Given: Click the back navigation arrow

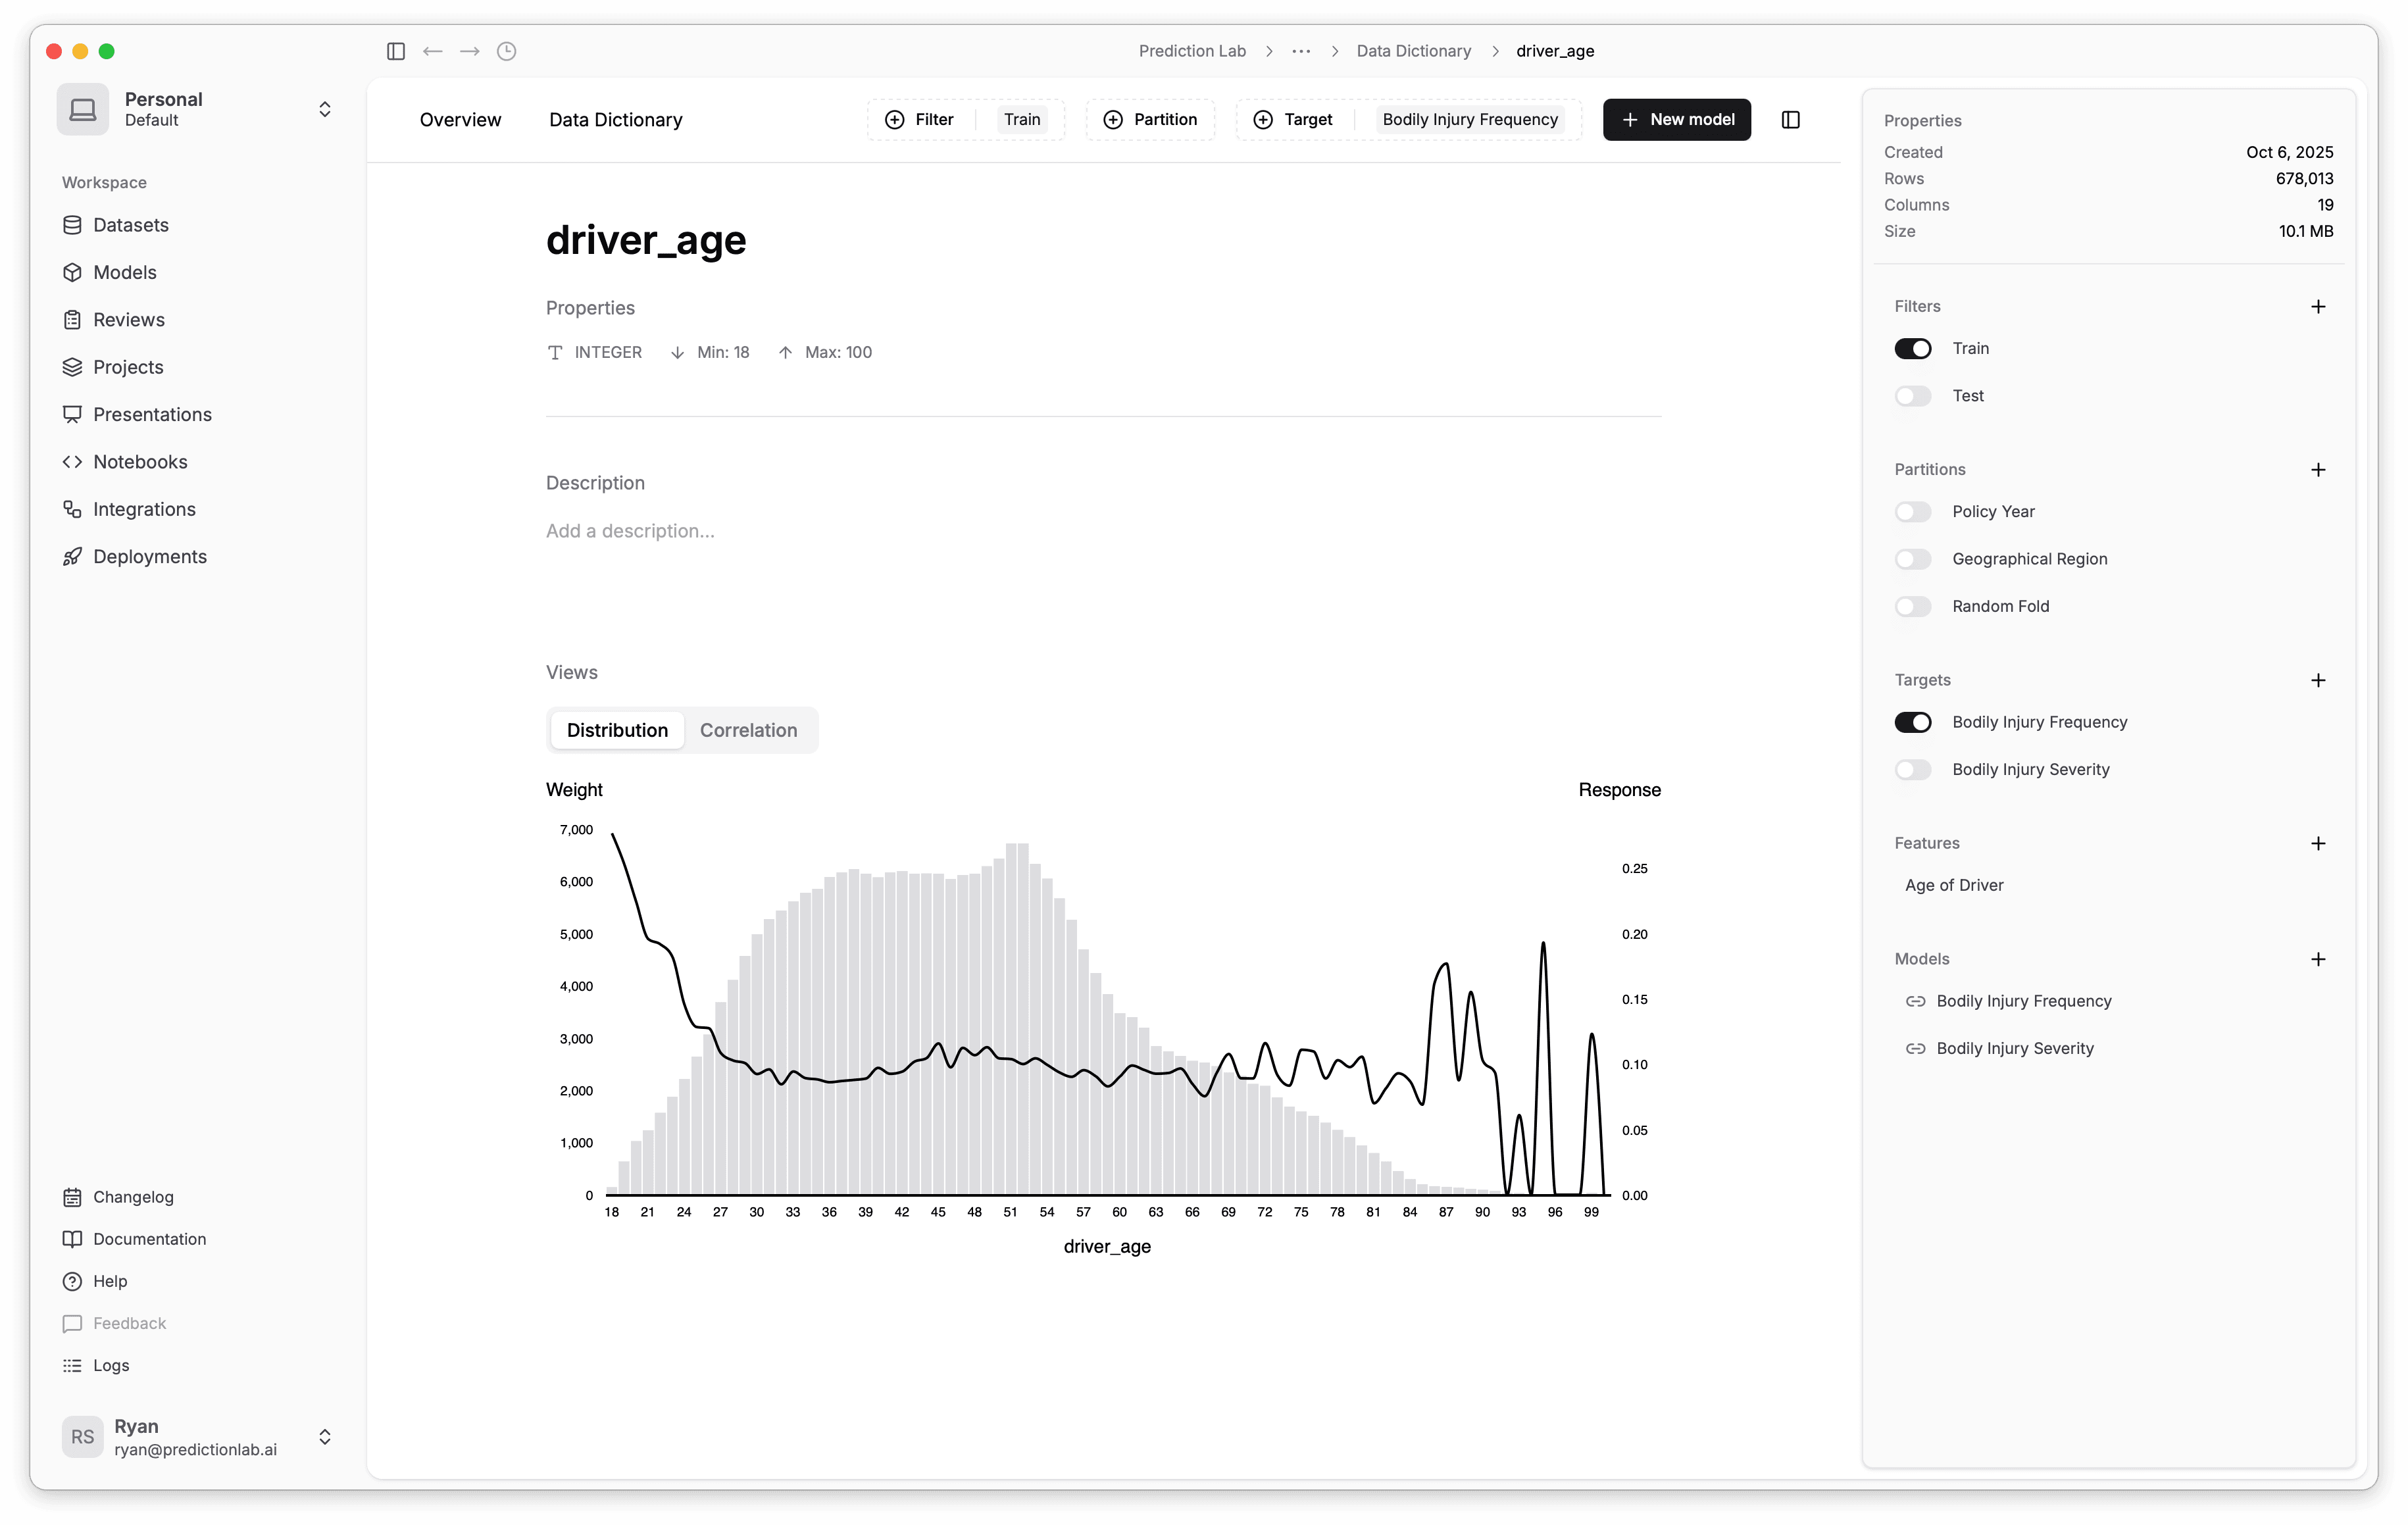Looking at the screenshot, I should coord(432,51).
